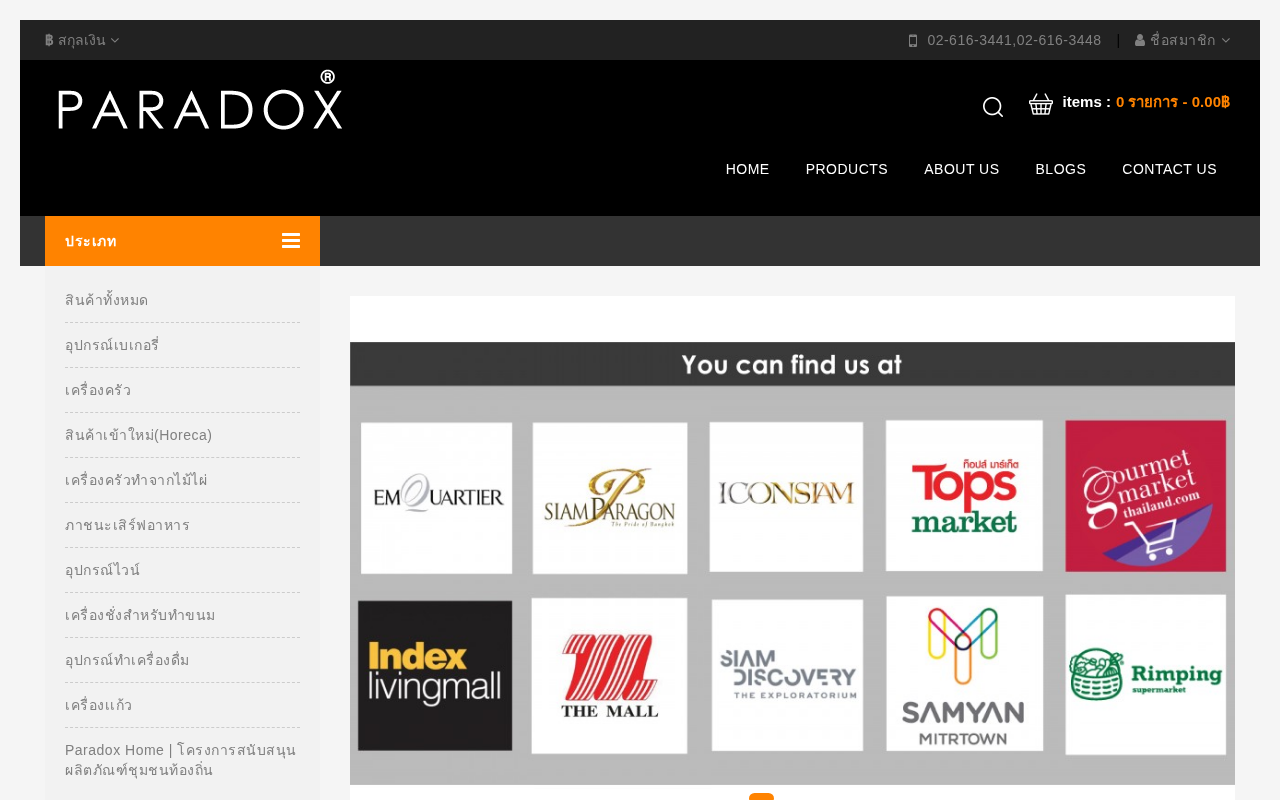Click the Siam Paragon logo tile
This screenshot has width=1280, height=800.
[x=610, y=498]
